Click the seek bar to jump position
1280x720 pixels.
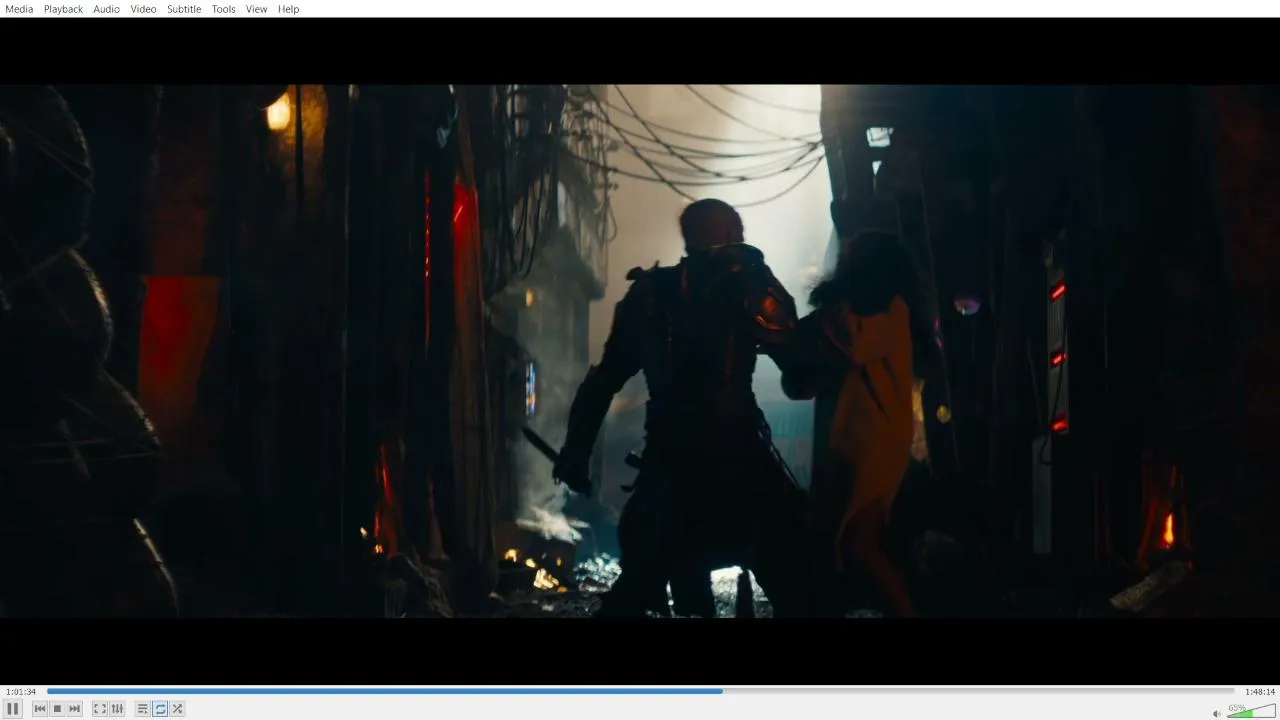coord(641,691)
